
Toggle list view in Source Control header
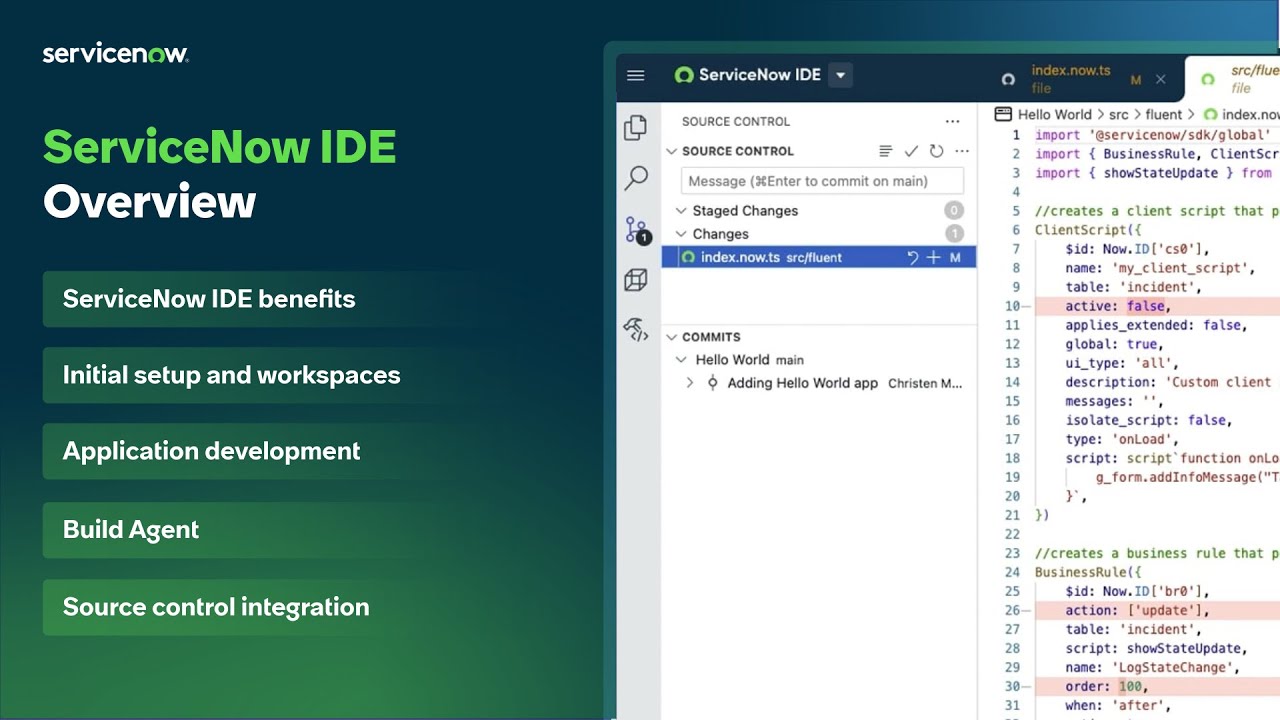pos(885,151)
